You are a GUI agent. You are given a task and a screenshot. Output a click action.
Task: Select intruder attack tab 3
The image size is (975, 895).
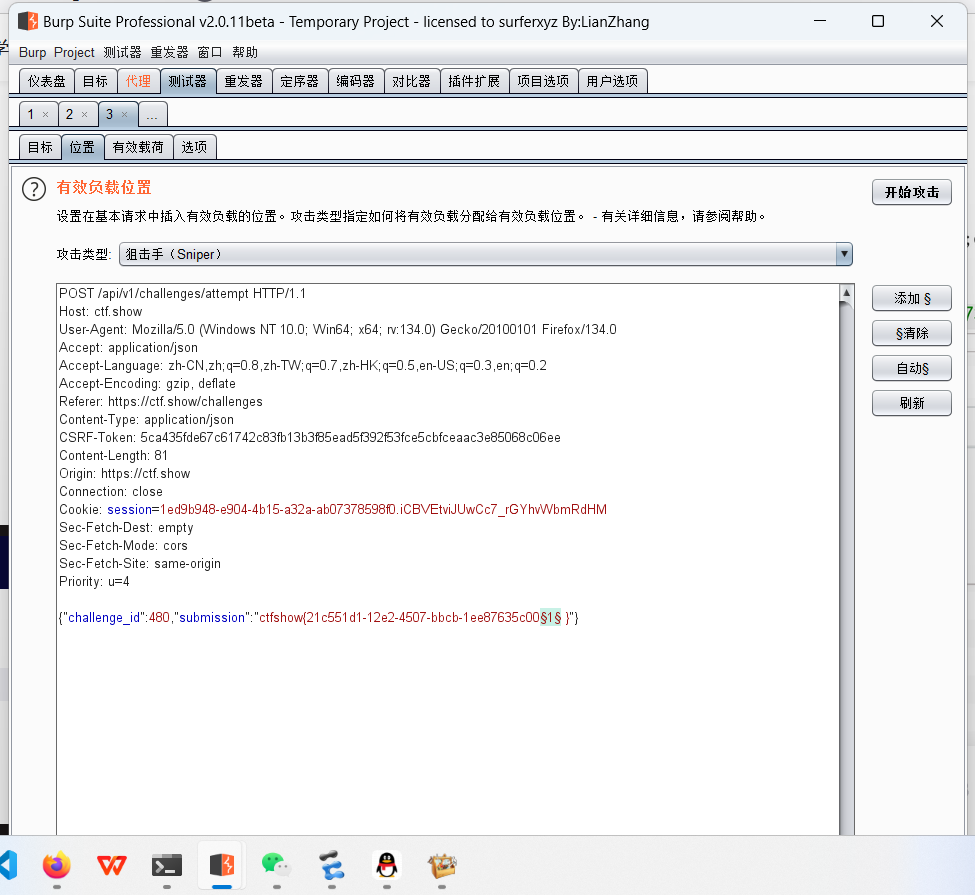(109, 114)
